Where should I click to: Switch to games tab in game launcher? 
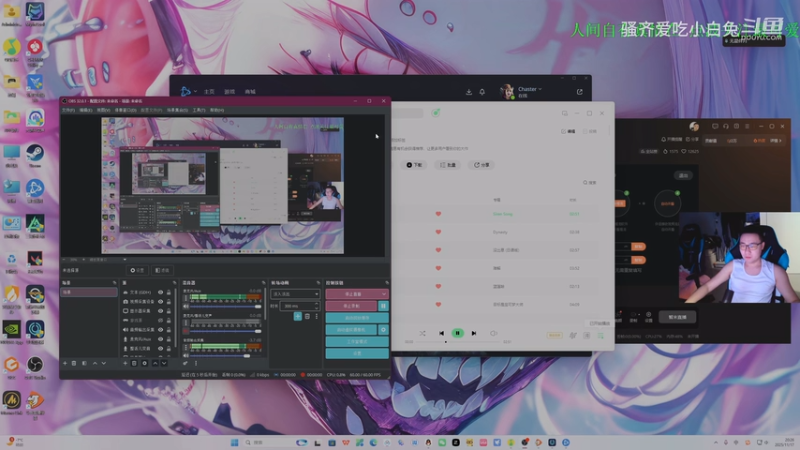230,92
